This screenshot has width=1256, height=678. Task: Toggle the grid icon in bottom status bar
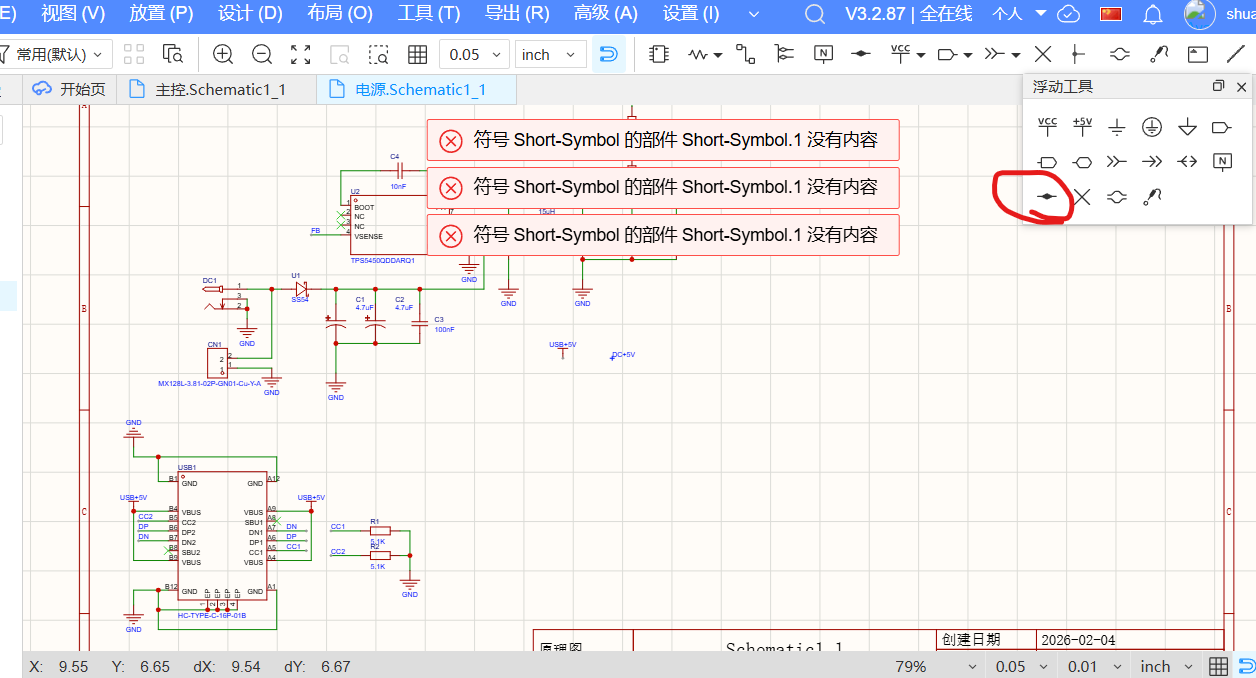pos(1218,666)
